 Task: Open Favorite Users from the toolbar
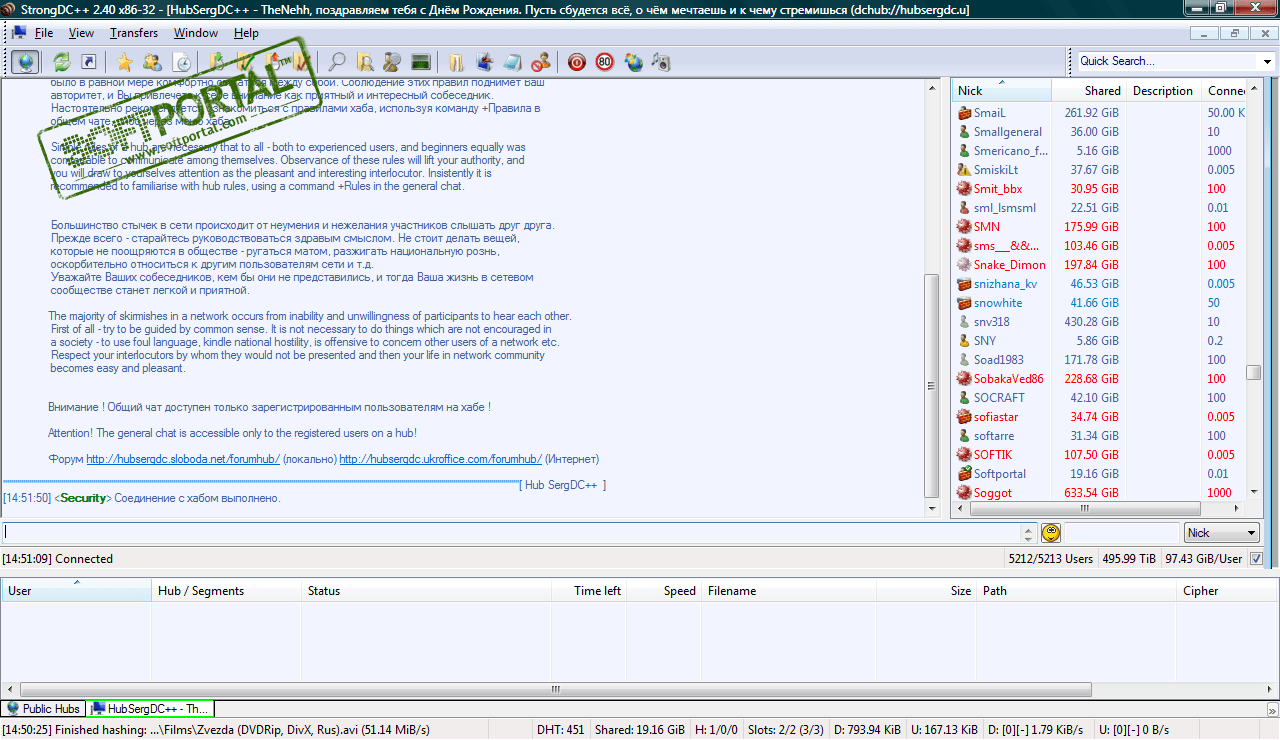tap(152, 62)
